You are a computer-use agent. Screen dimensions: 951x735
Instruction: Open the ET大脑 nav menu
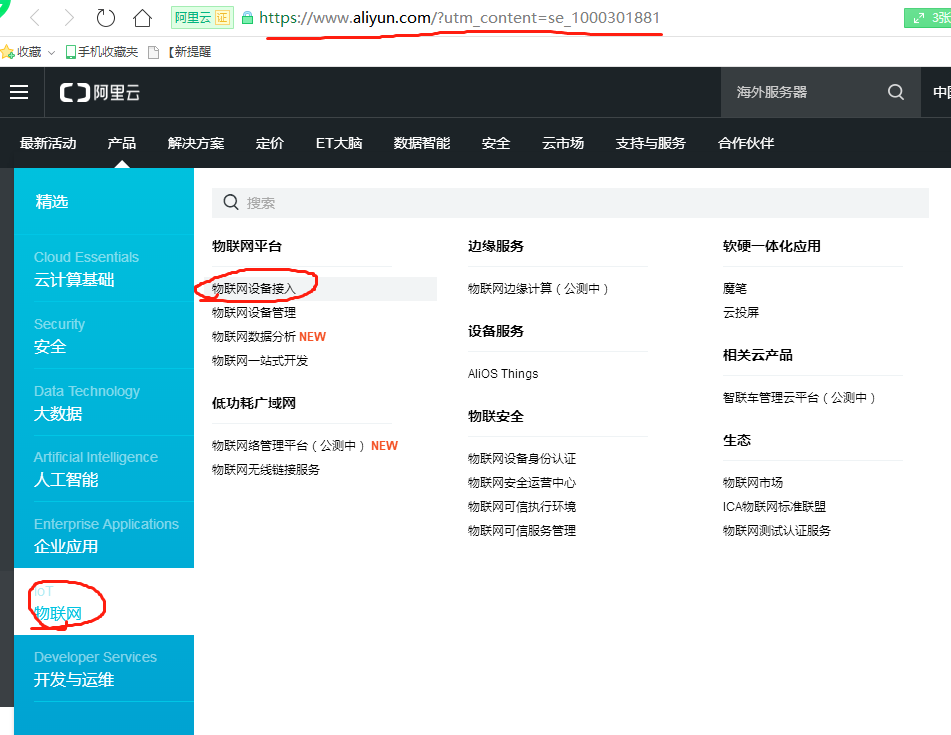[x=338, y=143]
